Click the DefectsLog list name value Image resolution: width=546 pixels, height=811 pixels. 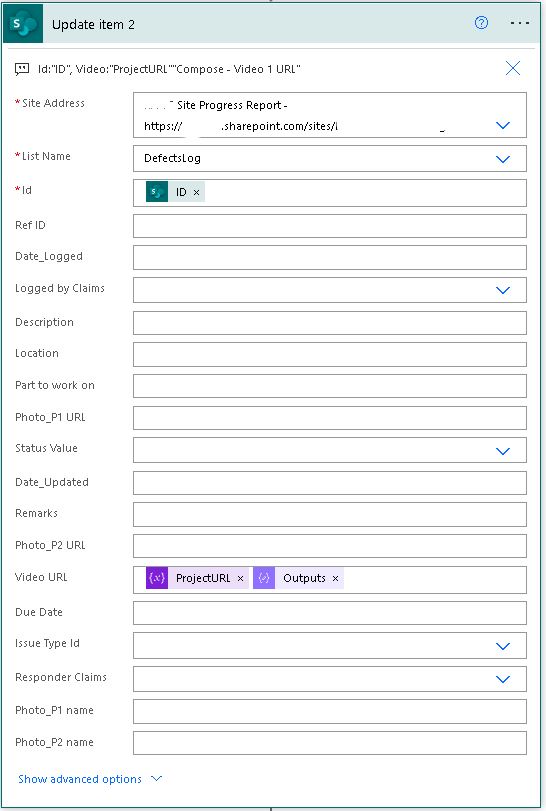tap(172, 158)
